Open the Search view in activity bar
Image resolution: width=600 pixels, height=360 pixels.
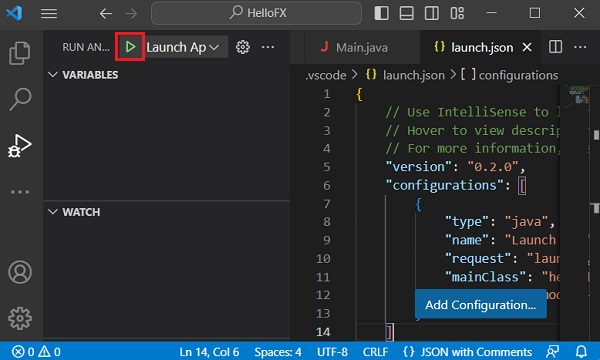[20, 99]
